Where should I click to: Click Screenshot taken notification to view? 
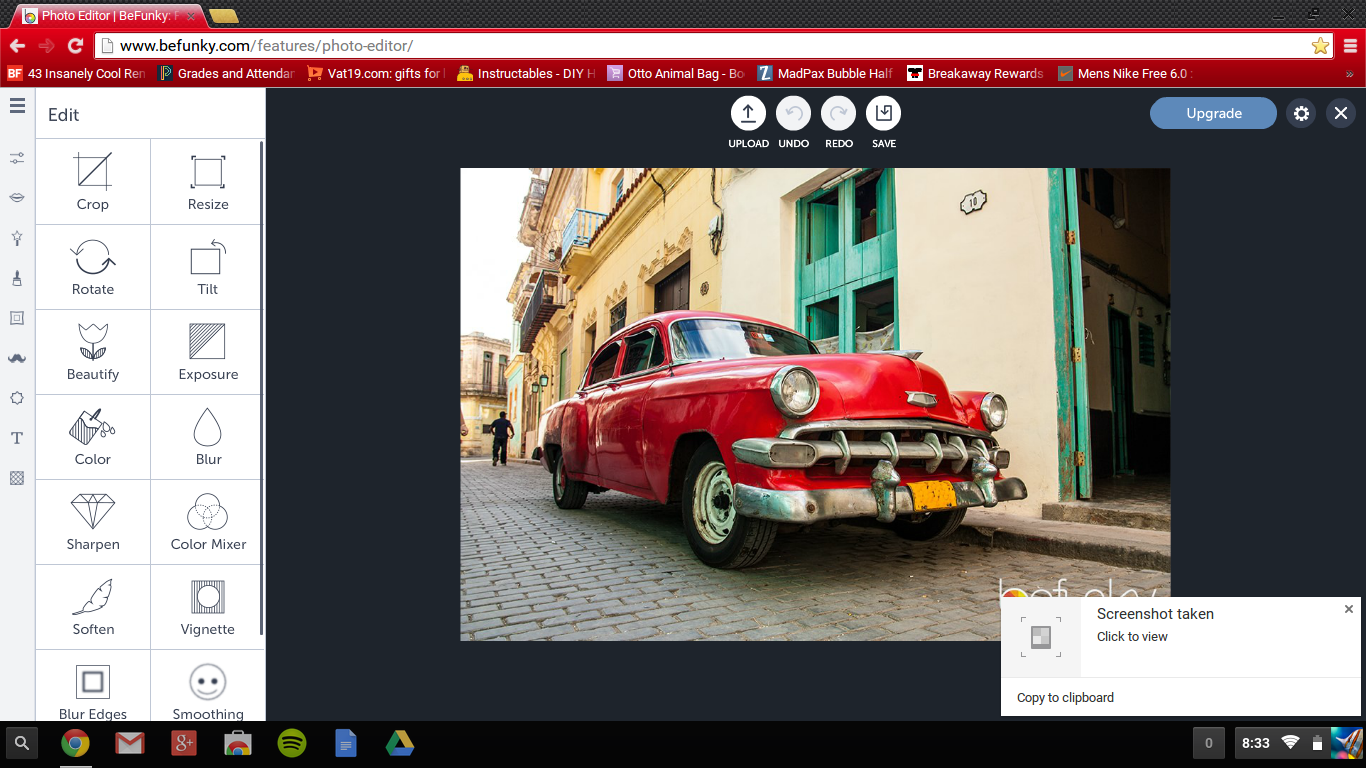1180,637
